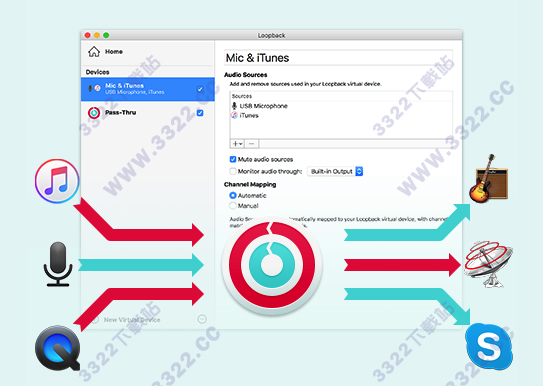Viewport: 543px width, 386px height.
Task: Open the Built-in Output dropdown
Action: click(335, 171)
